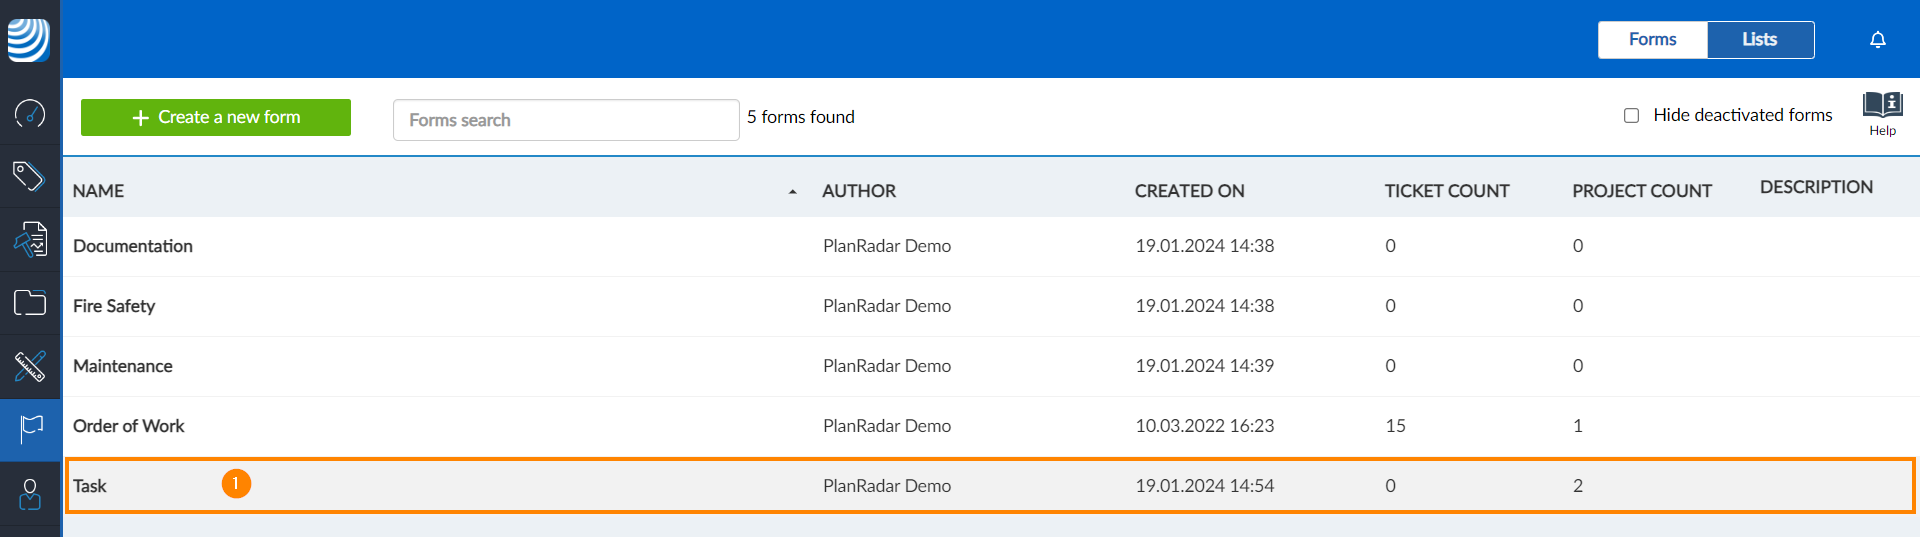Toggle the NAME column sort arrow
Screen dimensions: 1920x537
point(793,192)
